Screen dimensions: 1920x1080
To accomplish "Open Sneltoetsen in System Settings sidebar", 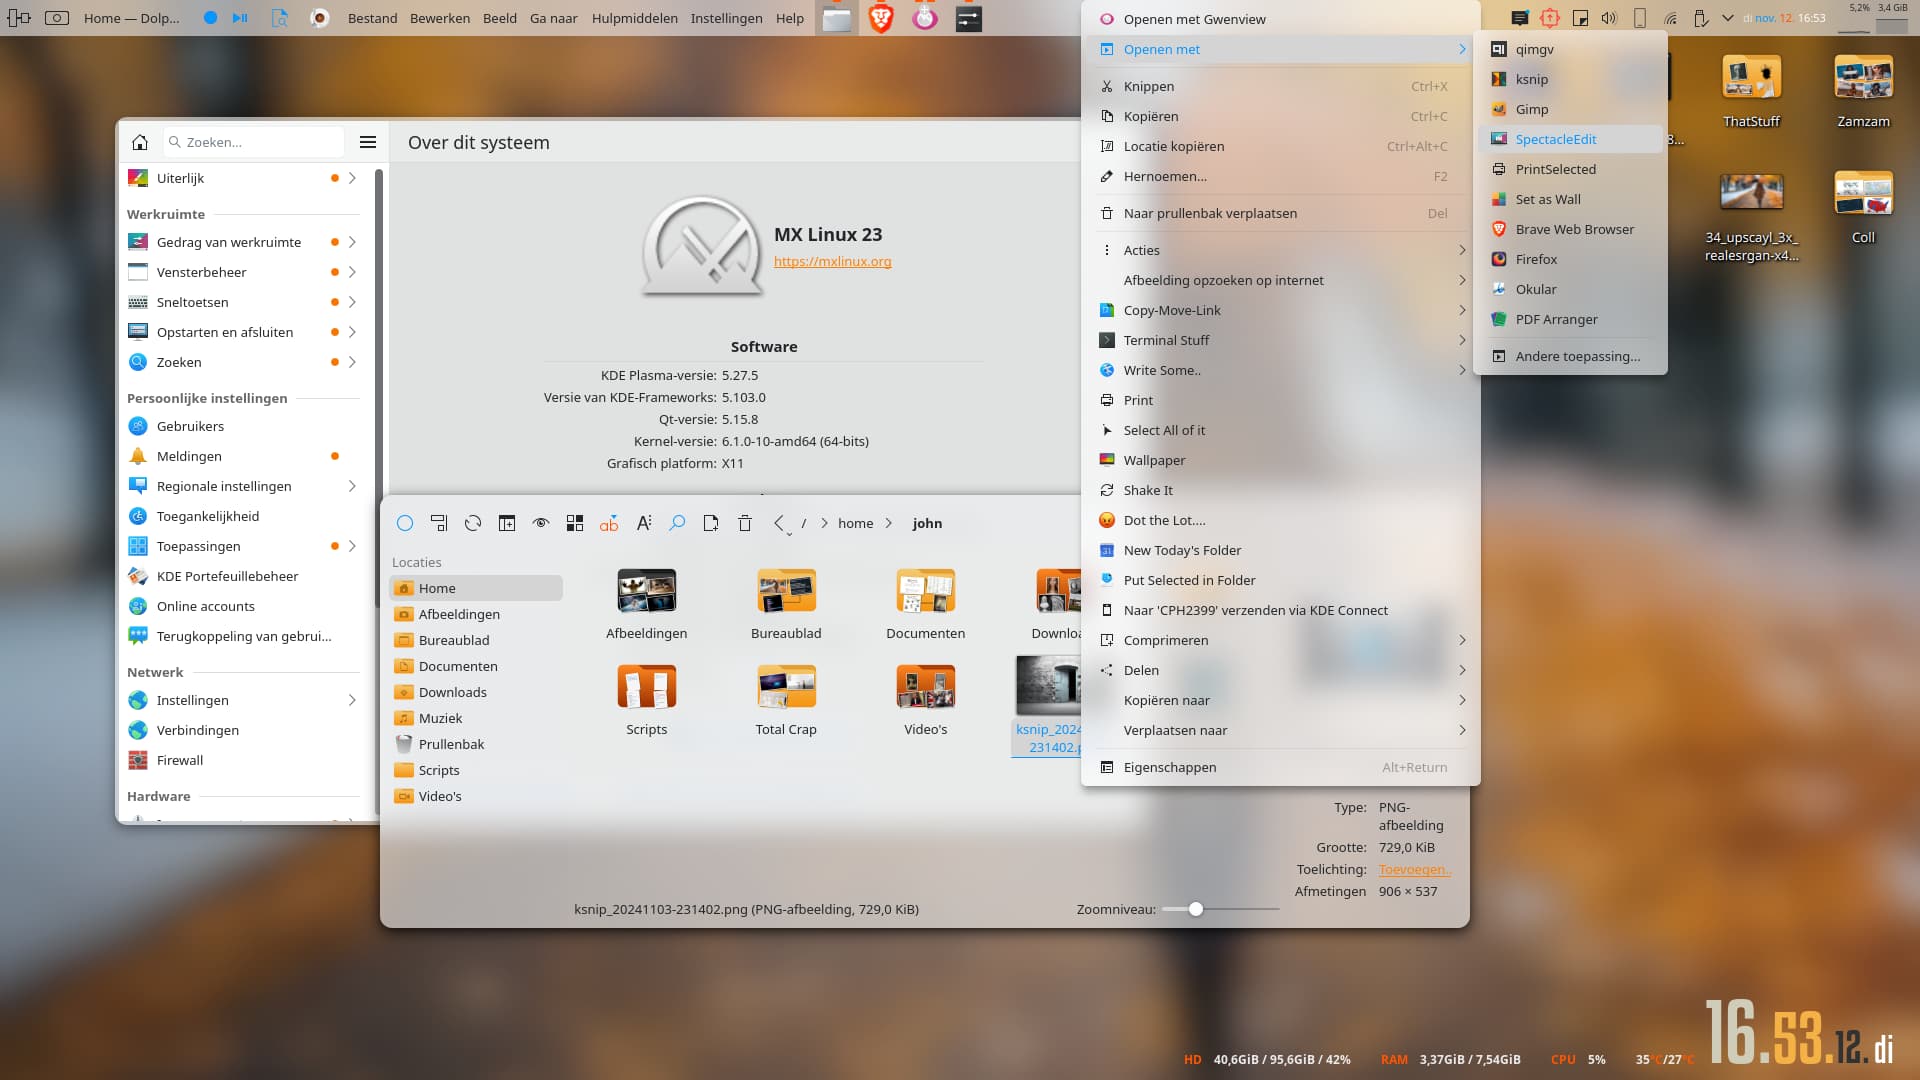I will (242, 302).
